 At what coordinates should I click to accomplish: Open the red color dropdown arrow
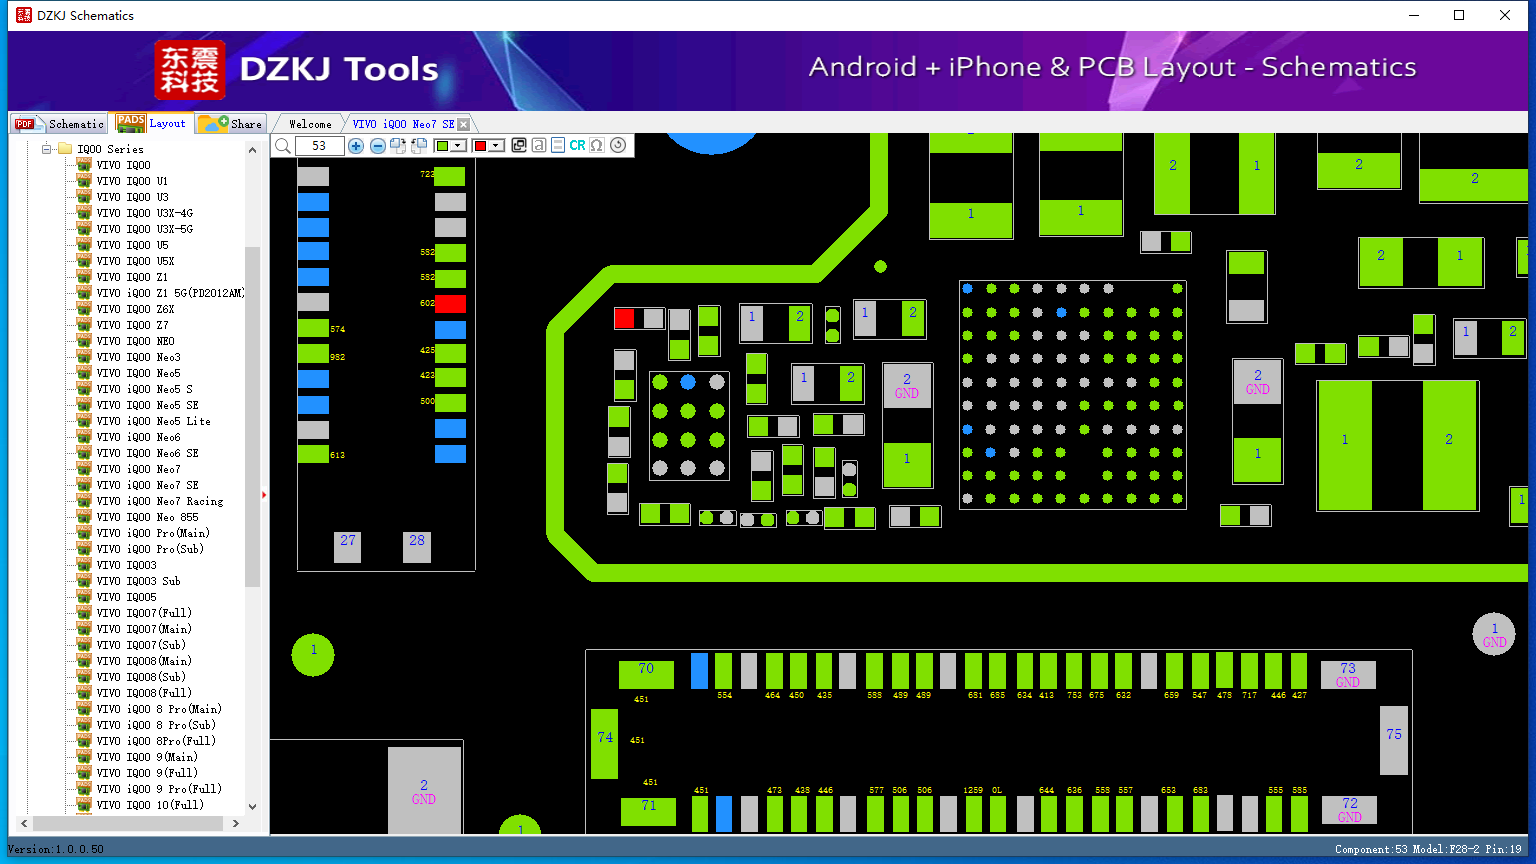click(x=496, y=146)
